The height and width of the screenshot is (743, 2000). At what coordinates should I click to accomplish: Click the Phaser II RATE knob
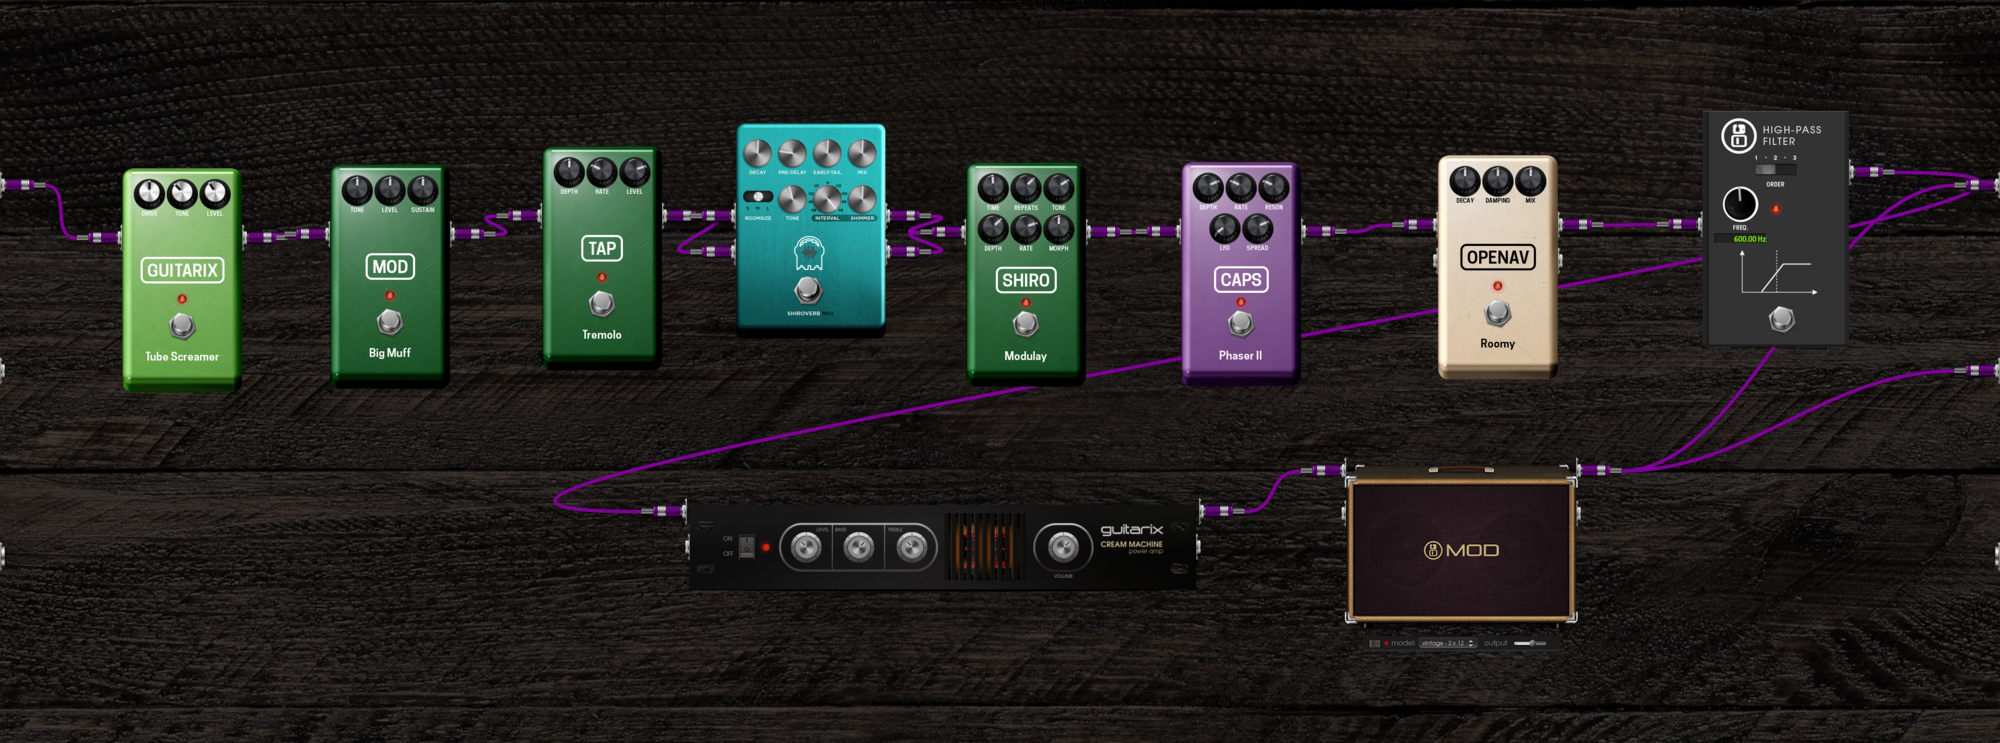point(1241,187)
